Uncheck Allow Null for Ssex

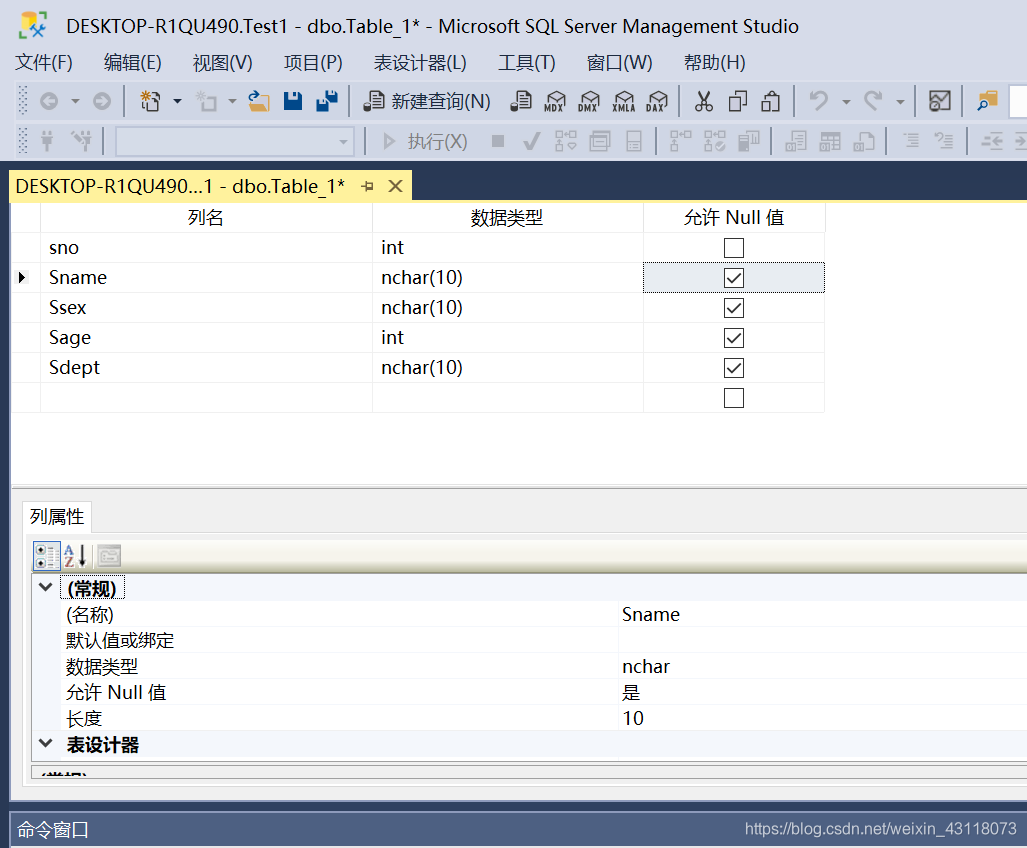(x=734, y=308)
